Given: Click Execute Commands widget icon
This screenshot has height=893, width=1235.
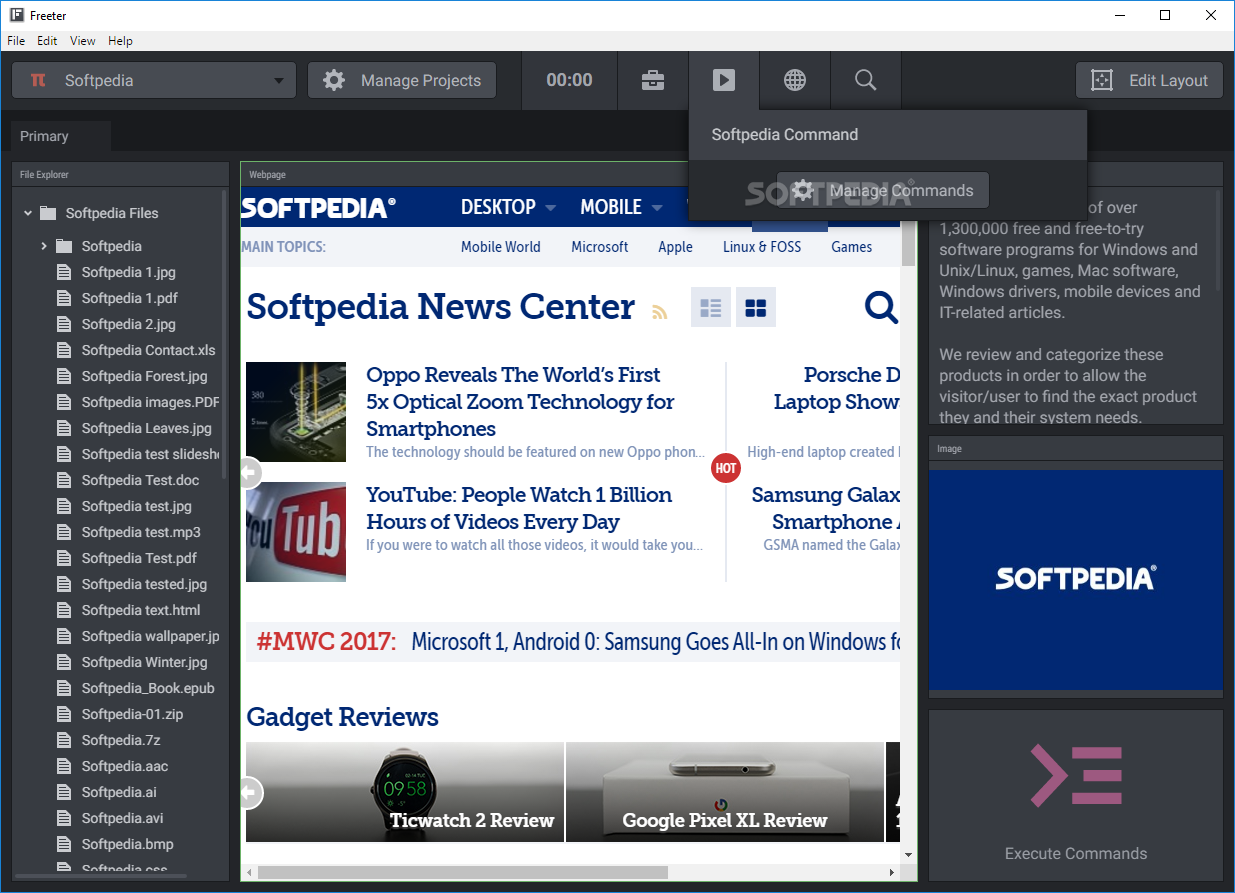Looking at the screenshot, I should click(1076, 775).
